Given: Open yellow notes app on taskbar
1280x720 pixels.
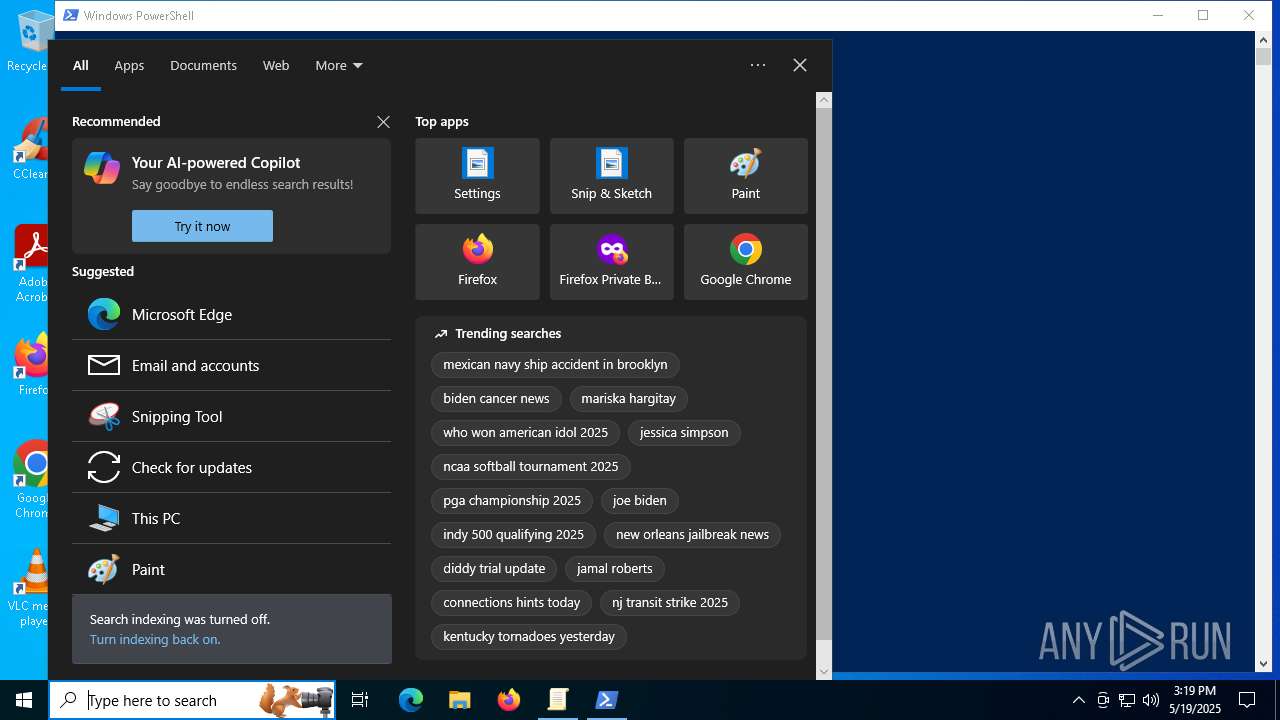Looking at the screenshot, I should click(x=558, y=700).
